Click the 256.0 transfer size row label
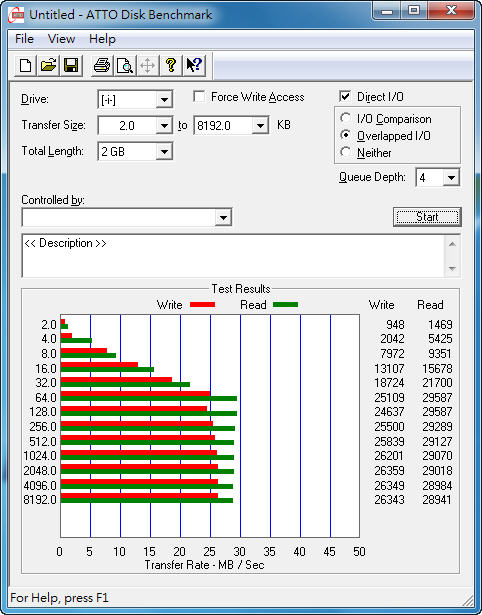This screenshot has width=482, height=615. (43, 426)
